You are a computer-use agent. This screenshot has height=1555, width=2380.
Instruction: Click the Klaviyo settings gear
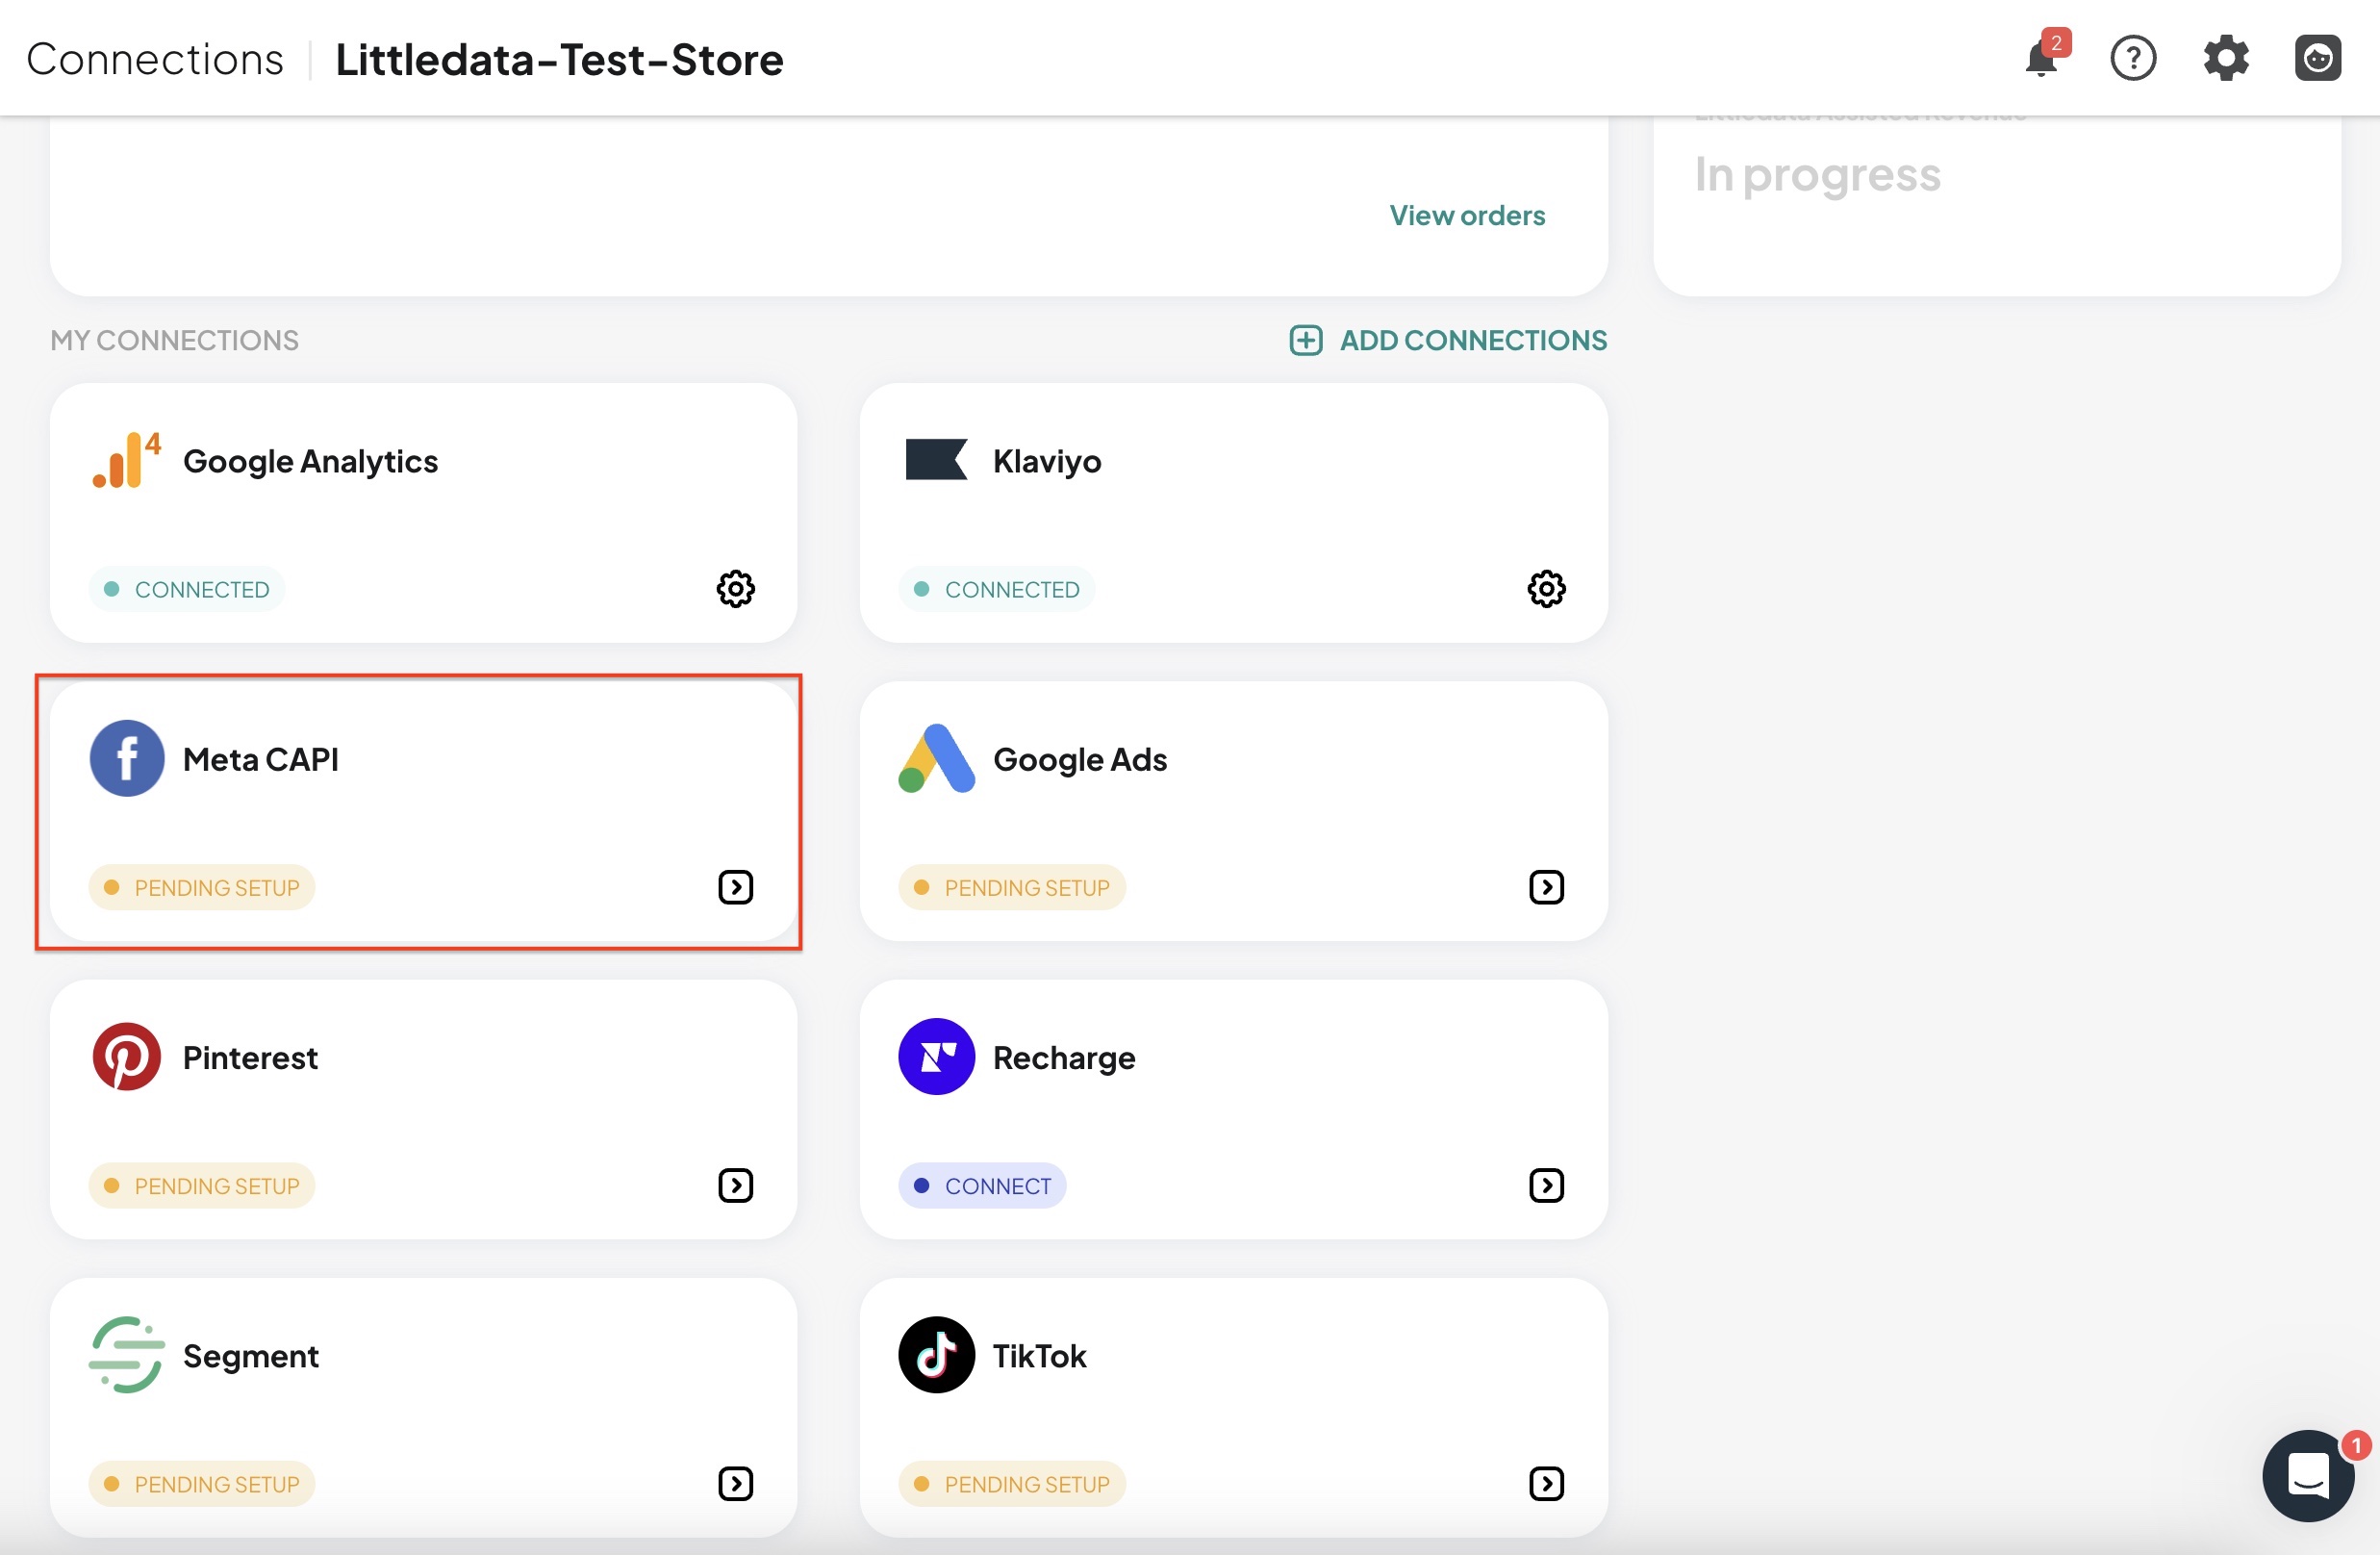tap(1545, 589)
